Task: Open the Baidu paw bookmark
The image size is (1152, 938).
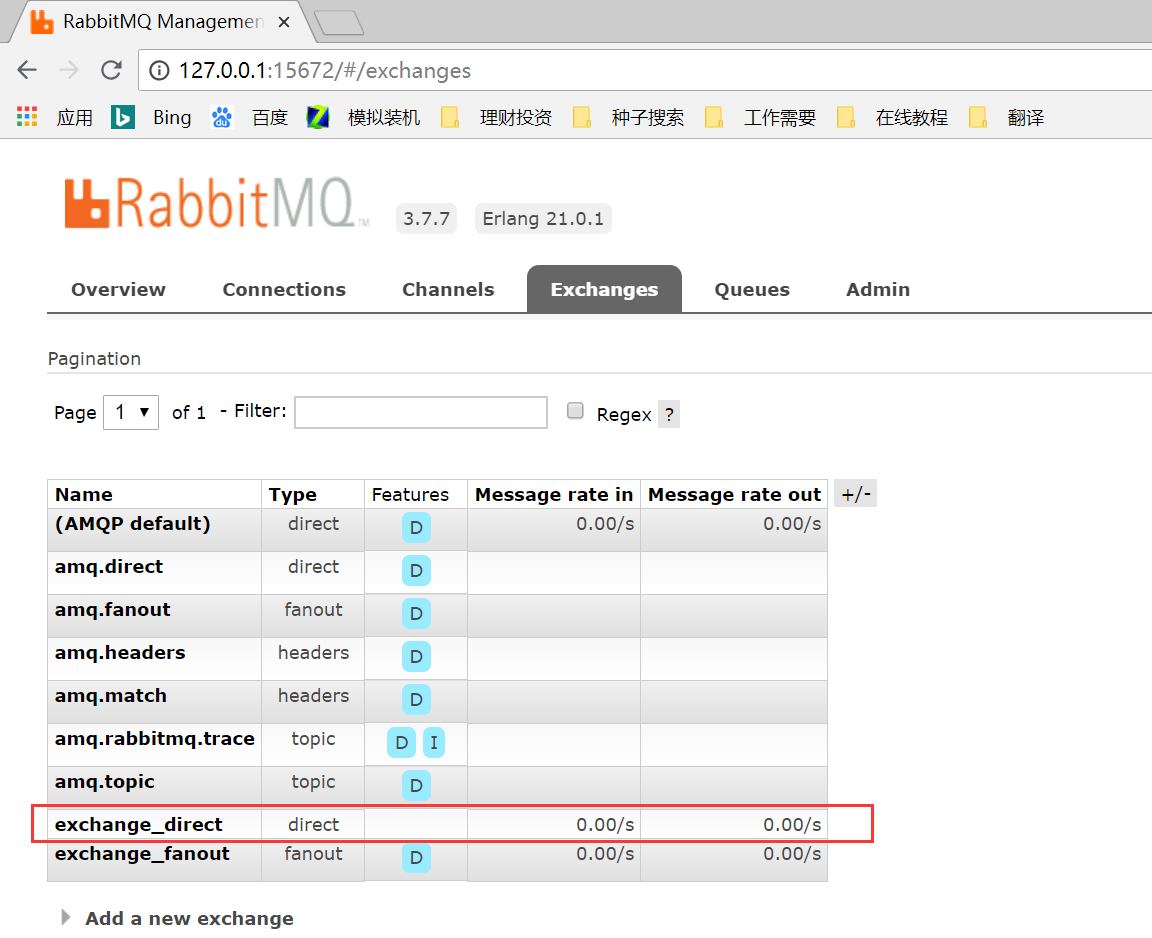Action: click(x=250, y=117)
